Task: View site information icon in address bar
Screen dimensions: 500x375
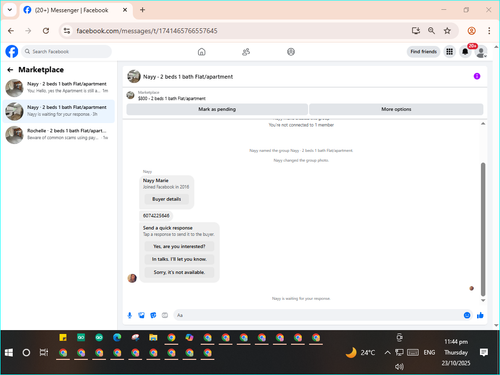Action: tap(67, 31)
